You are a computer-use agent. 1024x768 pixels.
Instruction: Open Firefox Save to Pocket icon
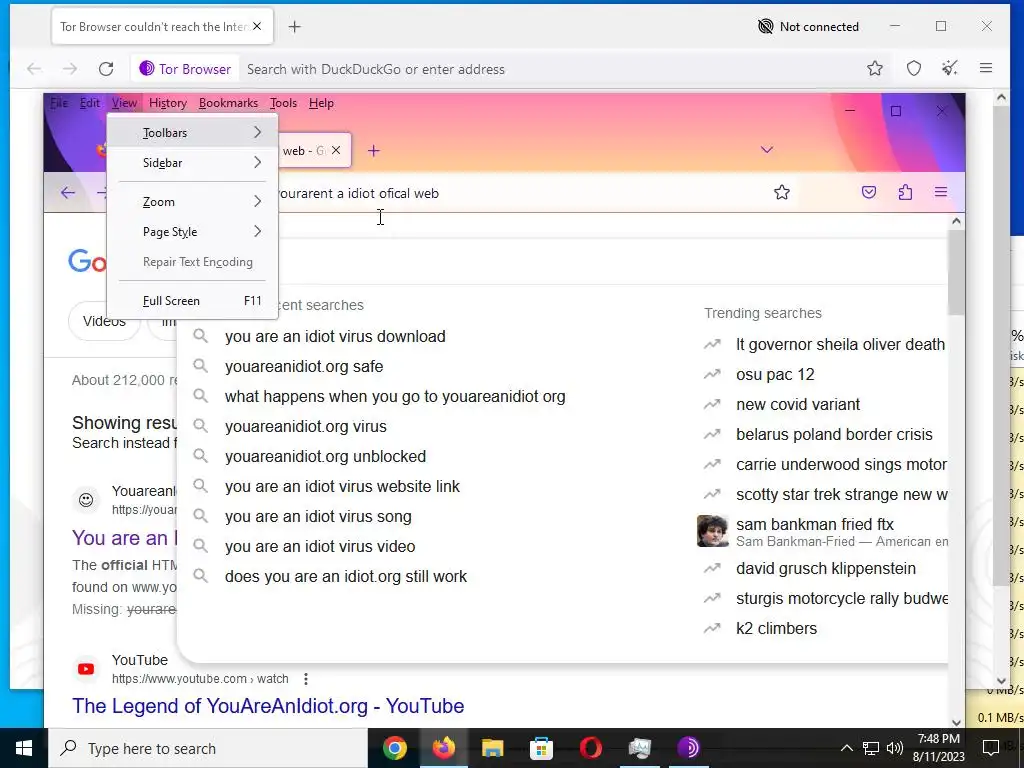tap(869, 192)
